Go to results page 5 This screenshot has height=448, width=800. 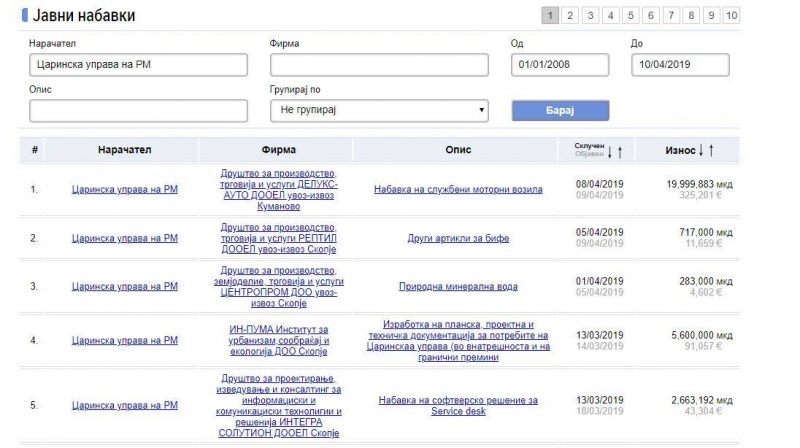coord(630,15)
